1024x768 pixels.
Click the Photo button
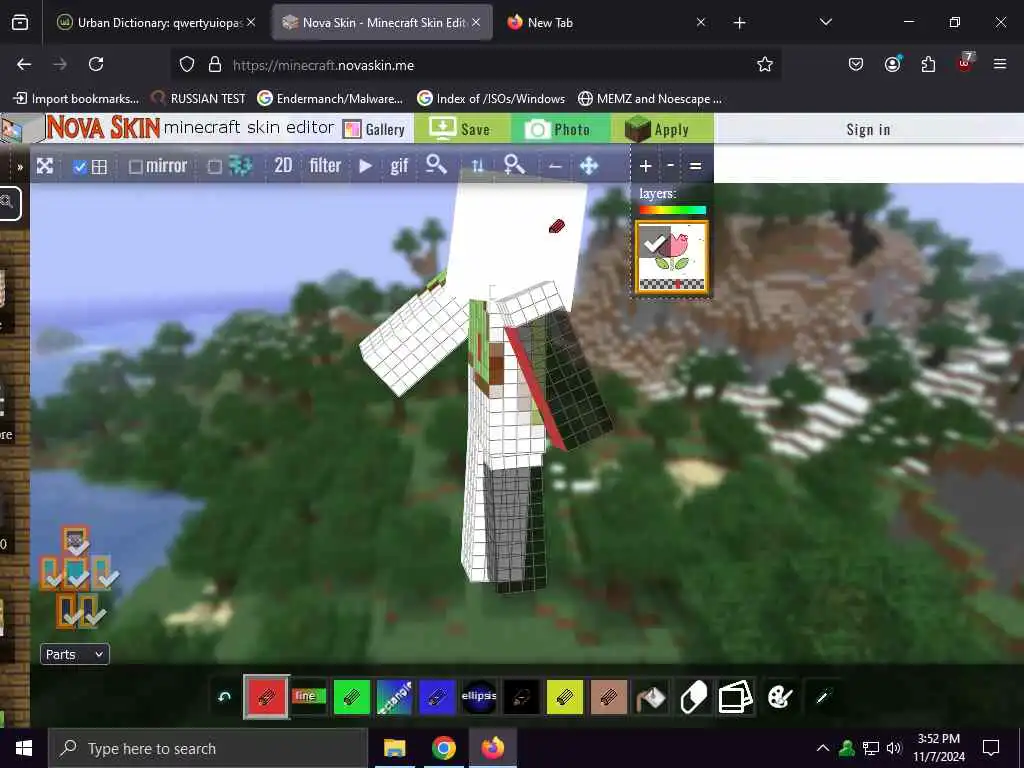pos(561,129)
